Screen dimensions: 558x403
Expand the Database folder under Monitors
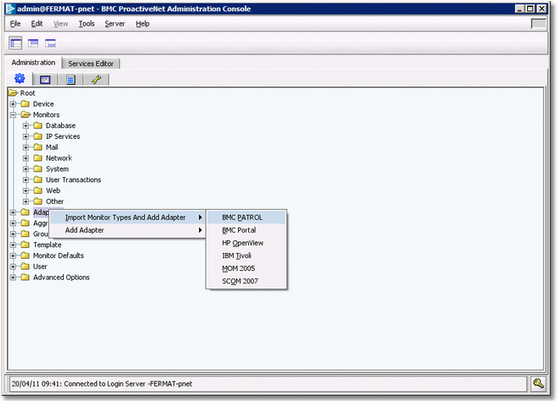[x=26, y=126]
